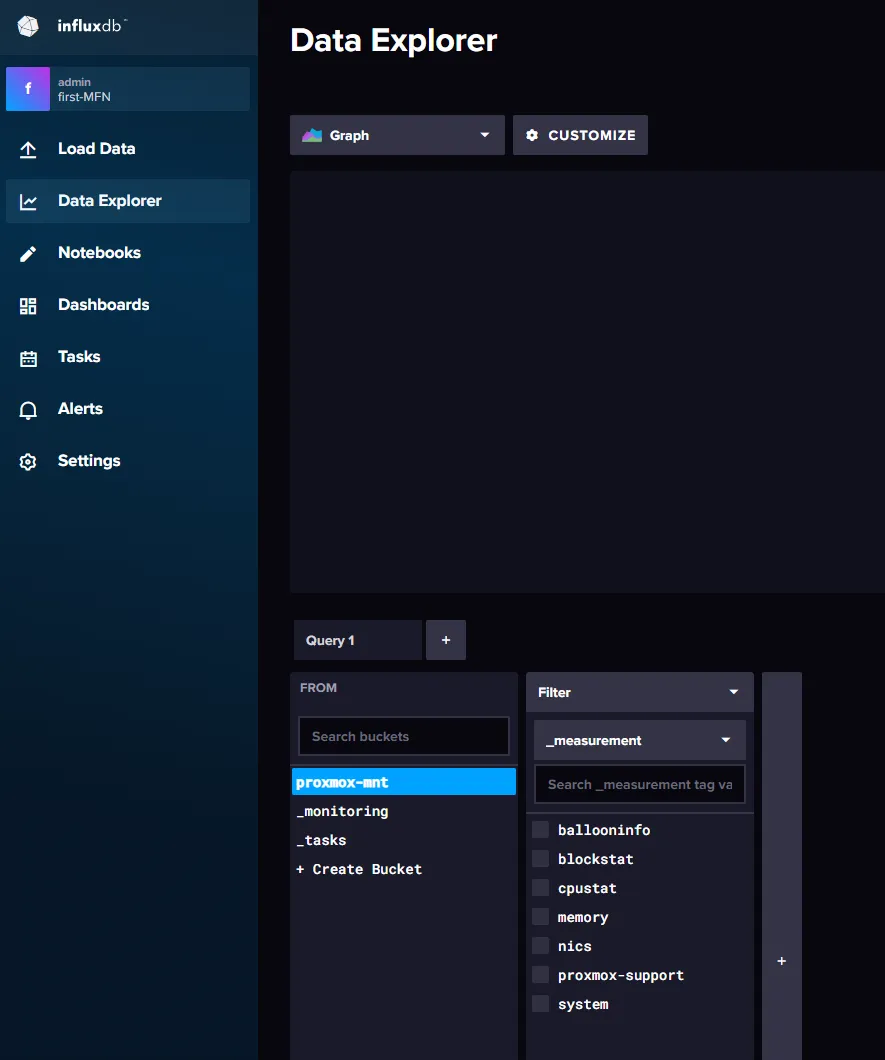Click the Search _measurement tag values field
Screen dimensions: 885x1060
pyautogui.click(x=640, y=784)
